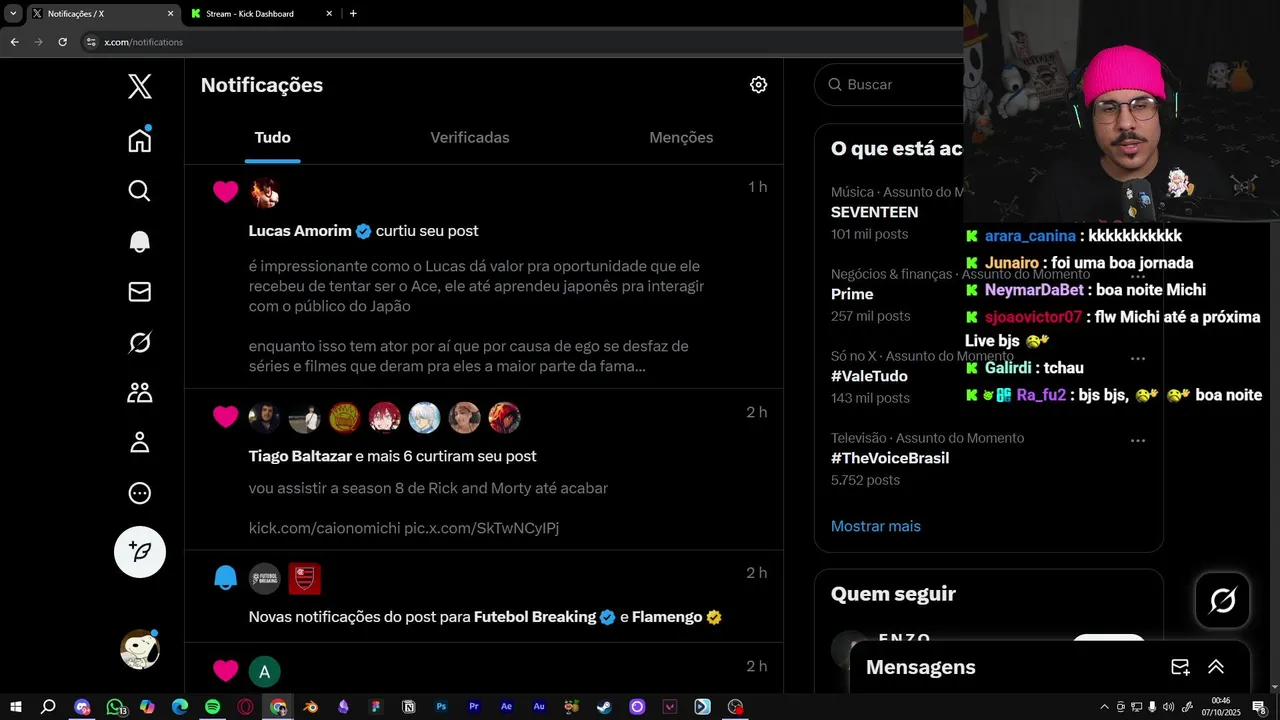Open Messages envelope icon in sidebar
This screenshot has width=1280, height=720.
click(x=140, y=291)
